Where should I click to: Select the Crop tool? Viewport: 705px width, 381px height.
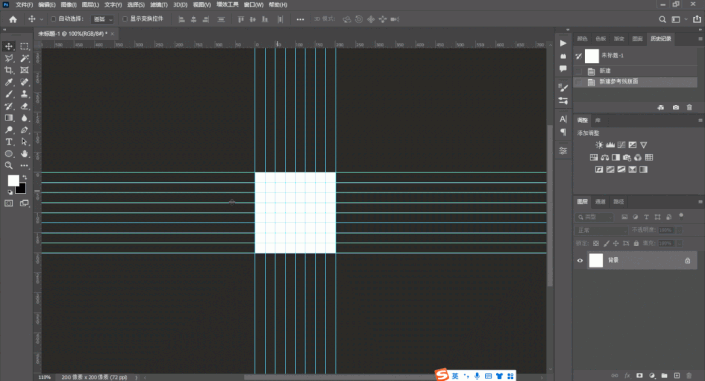9,70
